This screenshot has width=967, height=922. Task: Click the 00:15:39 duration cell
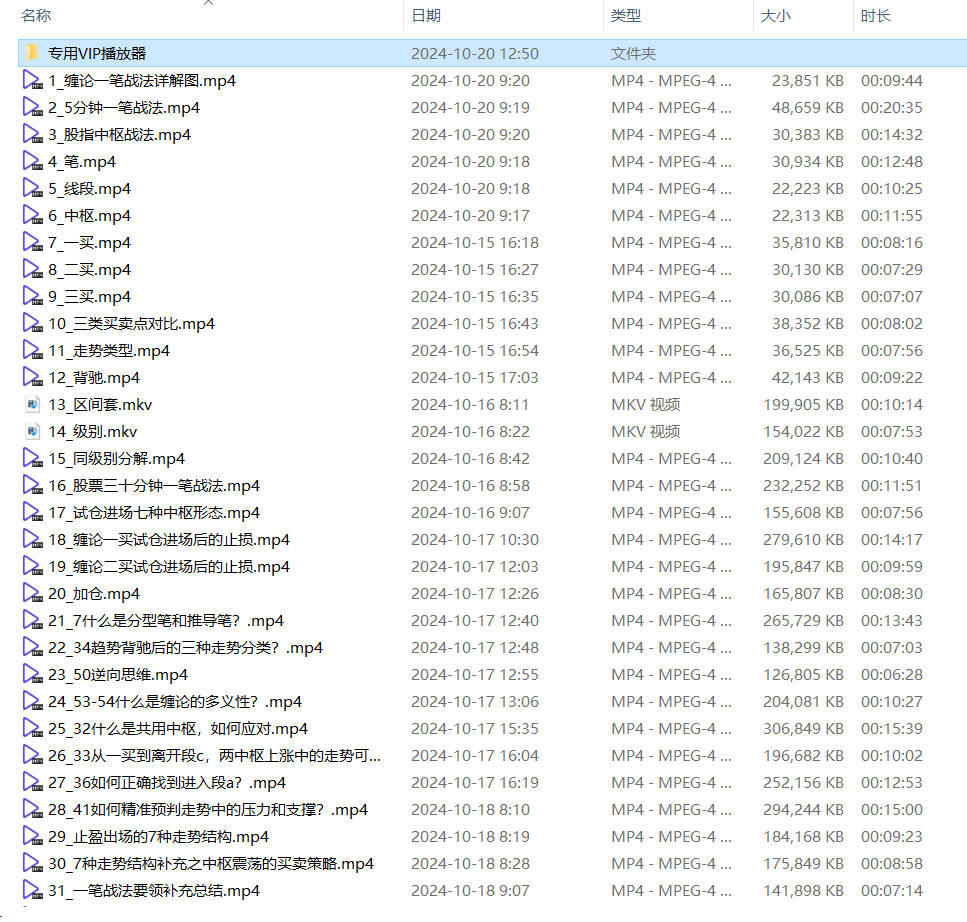click(892, 728)
